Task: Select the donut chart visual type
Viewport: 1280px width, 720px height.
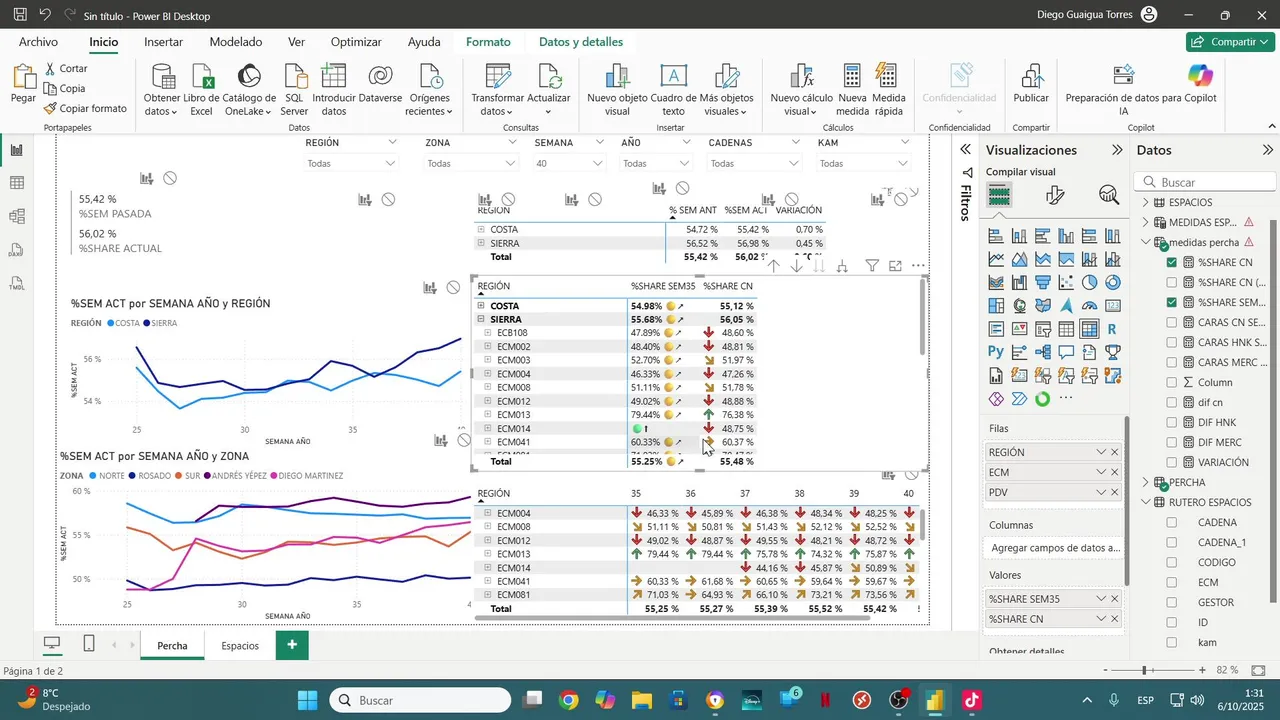Action: click(1112, 283)
